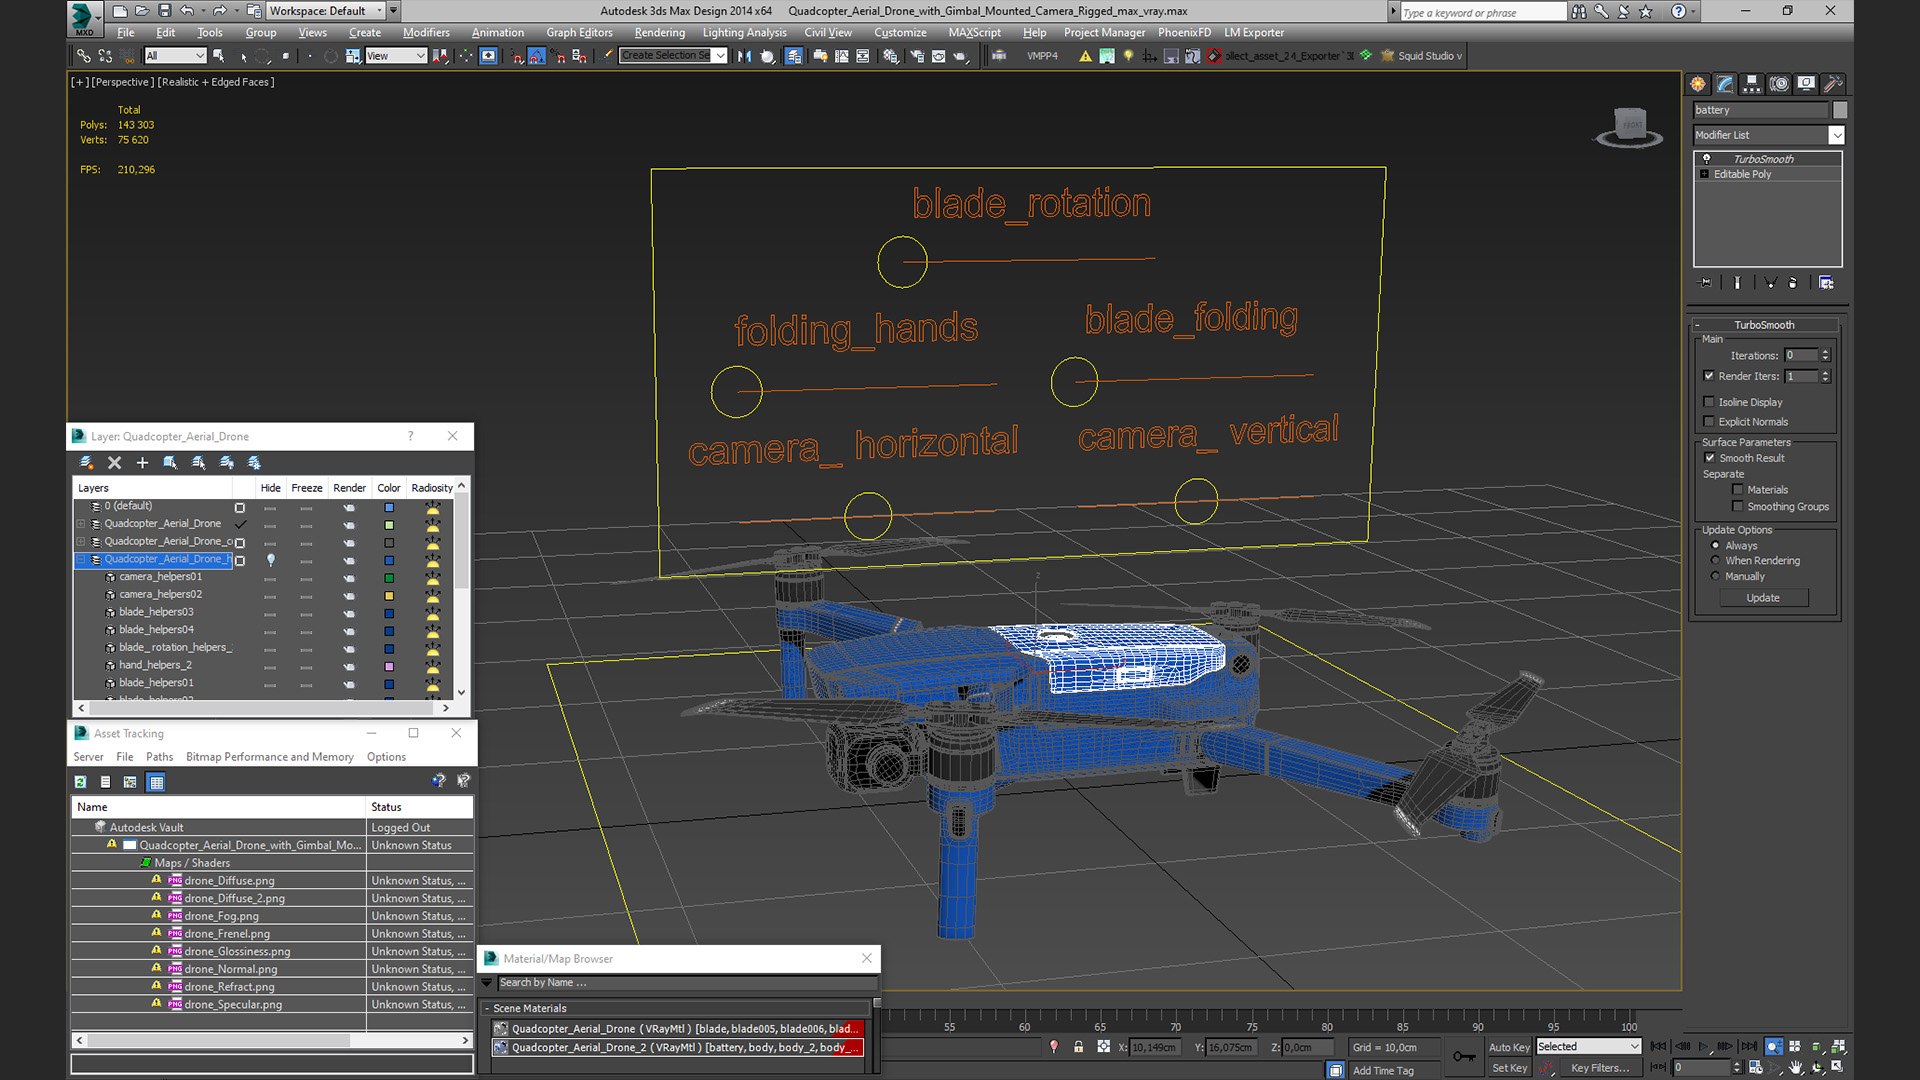
Task: Click the Delete layer X icon
Action: [x=114, y=463]
